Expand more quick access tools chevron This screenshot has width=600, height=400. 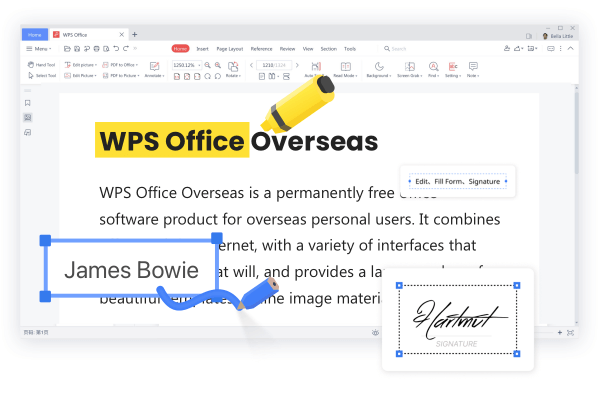click(x=135, y=49)
